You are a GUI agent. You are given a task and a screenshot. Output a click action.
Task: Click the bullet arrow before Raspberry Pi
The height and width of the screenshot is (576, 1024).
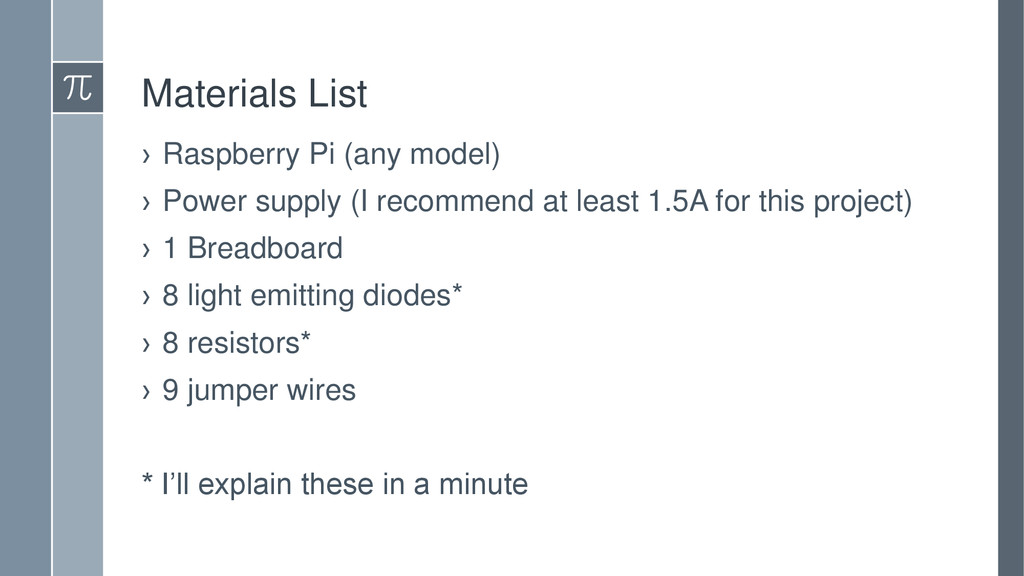[x=146, y=156]
